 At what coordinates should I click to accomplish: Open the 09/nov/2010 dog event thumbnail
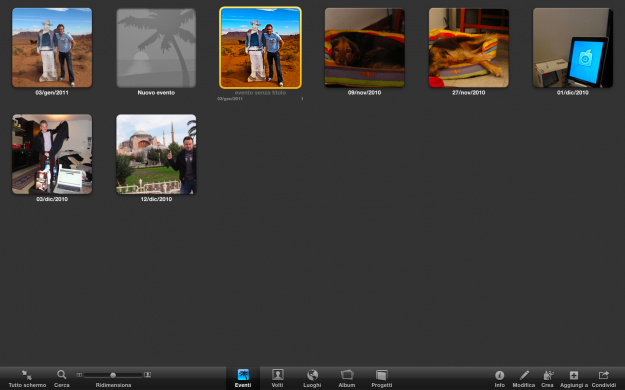pyautogui.click(x=365, y=48)
